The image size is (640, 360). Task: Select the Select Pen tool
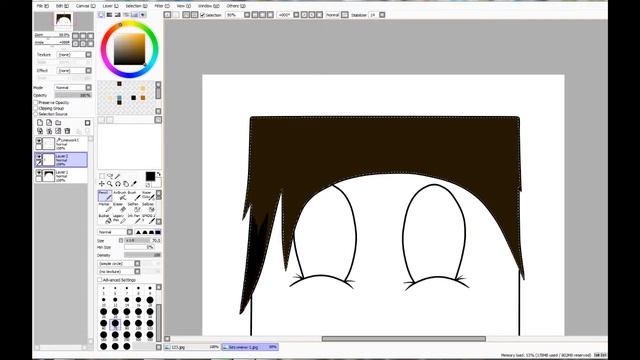coord(133,207)
